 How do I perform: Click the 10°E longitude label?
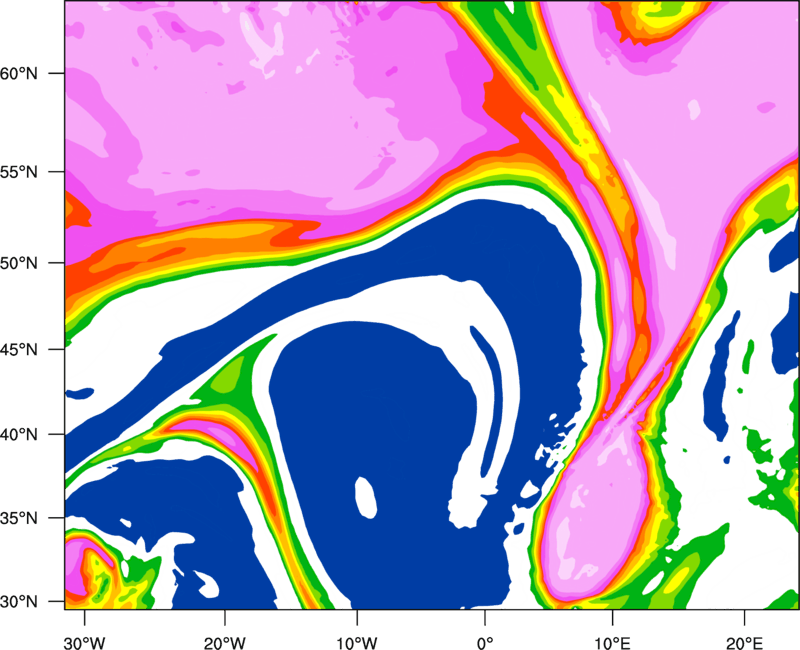(x=612, y=643)
